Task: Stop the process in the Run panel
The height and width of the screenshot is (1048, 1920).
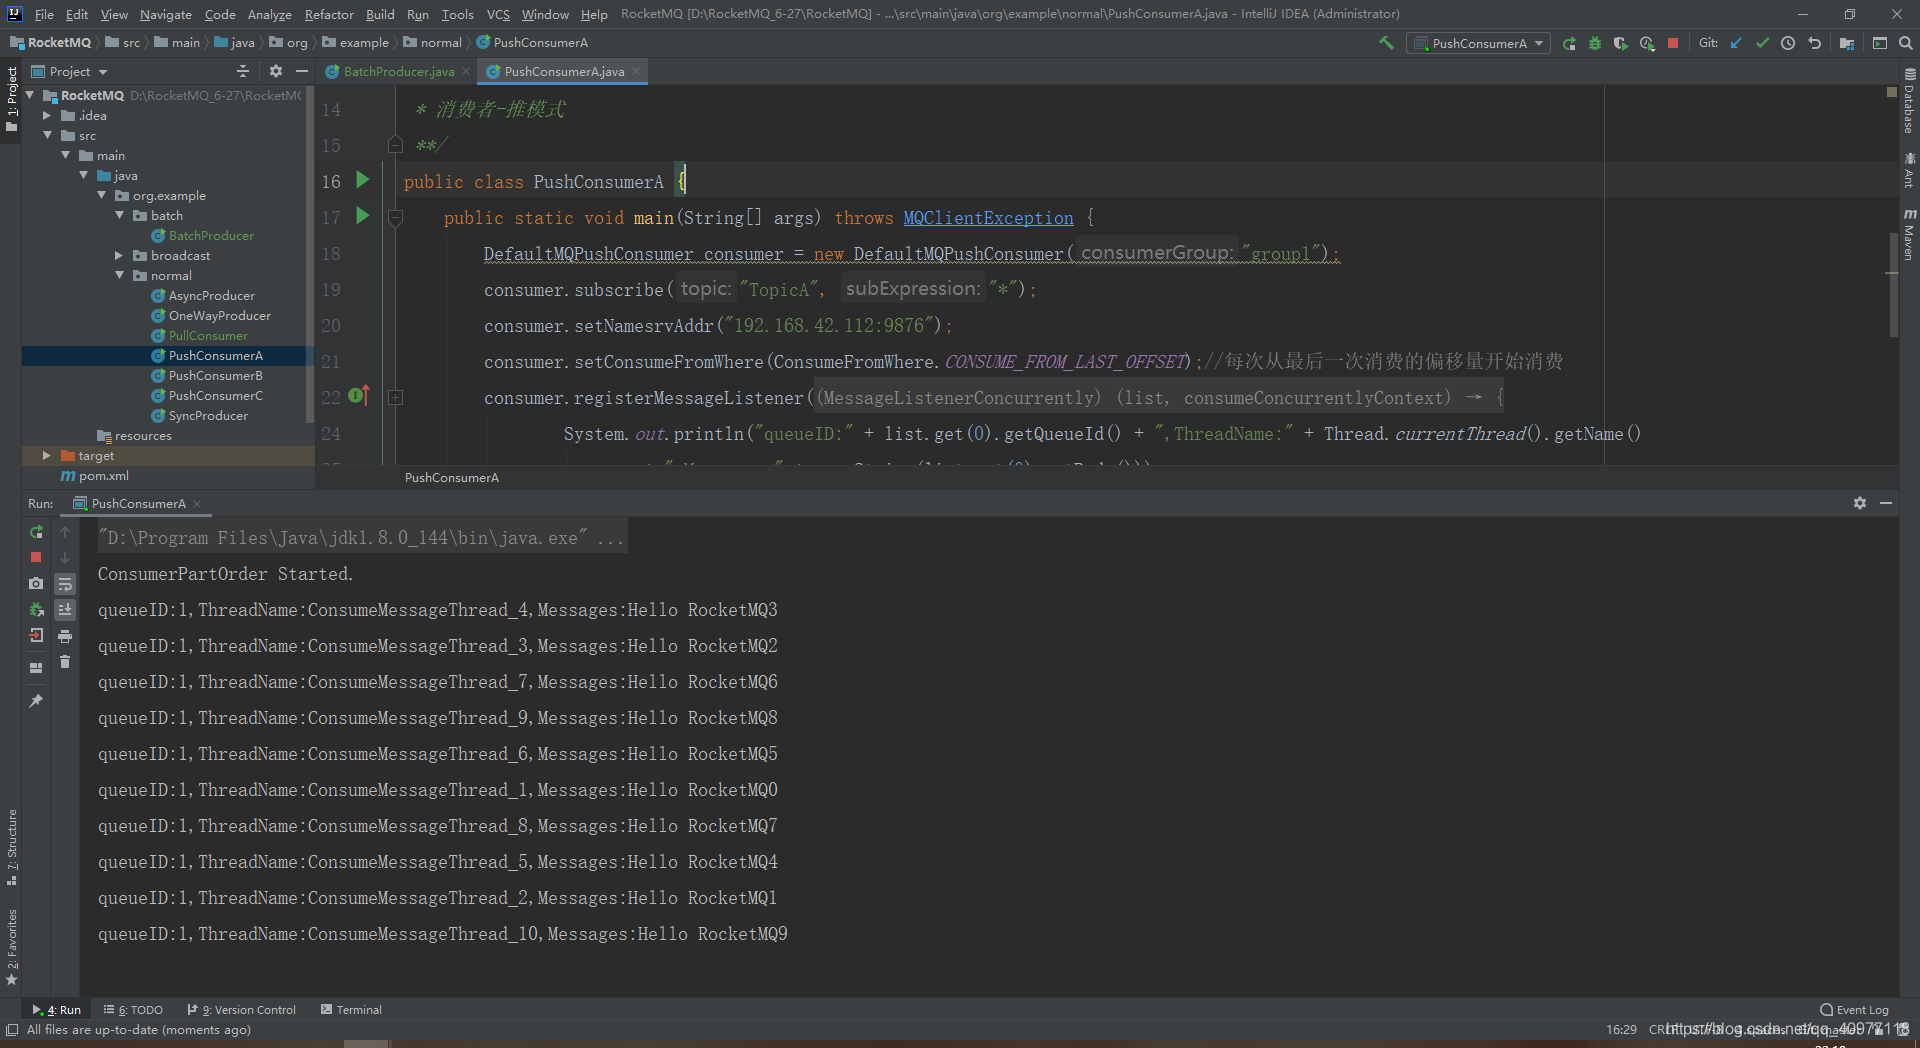Action: click(36, 557)
